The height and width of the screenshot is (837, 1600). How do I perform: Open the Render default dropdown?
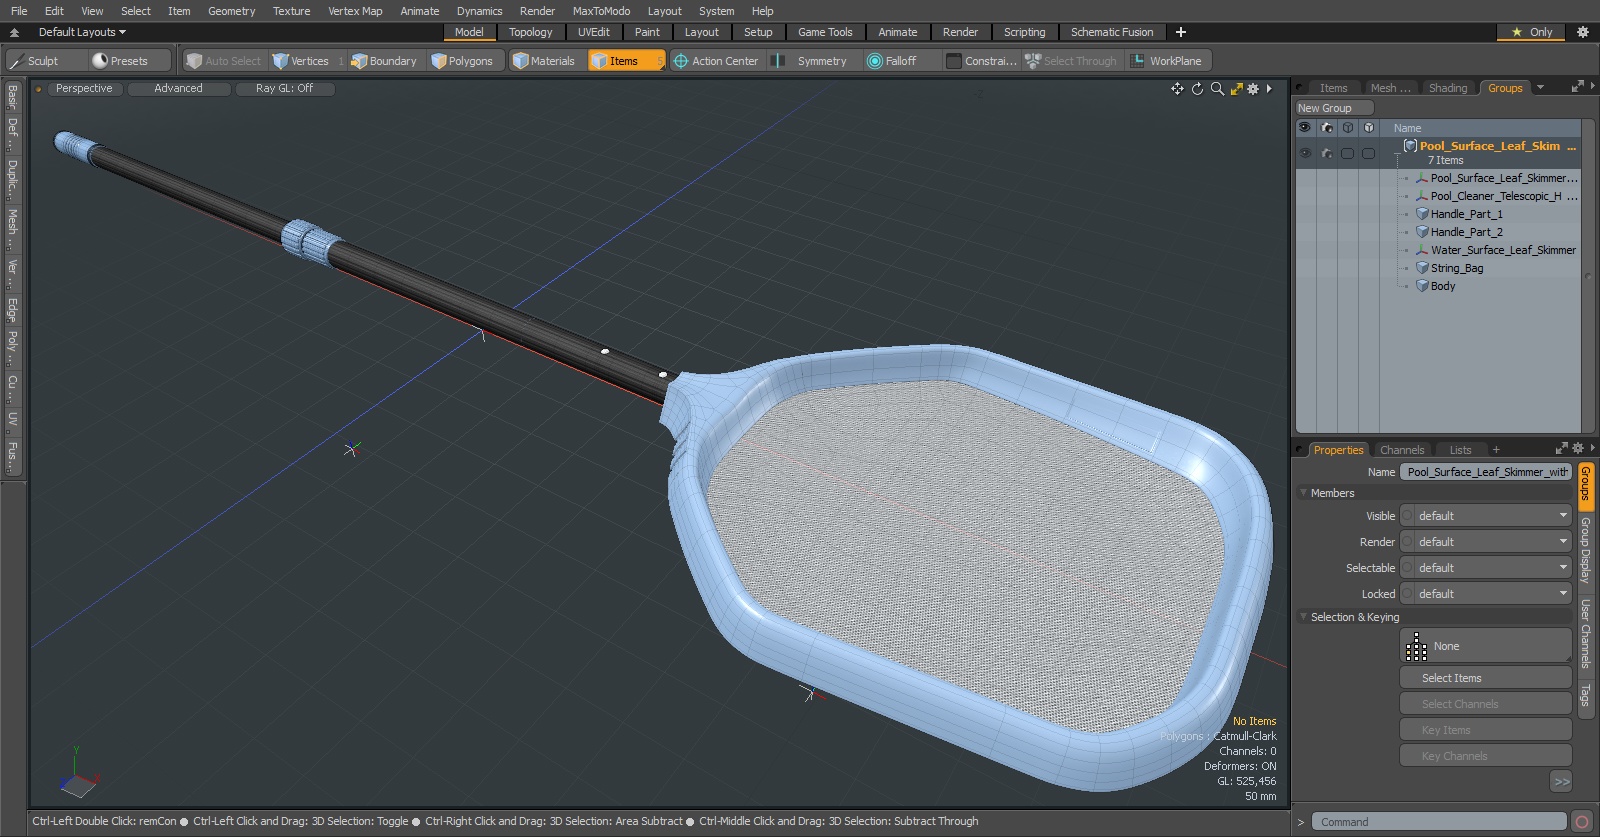click(1485, 542)
